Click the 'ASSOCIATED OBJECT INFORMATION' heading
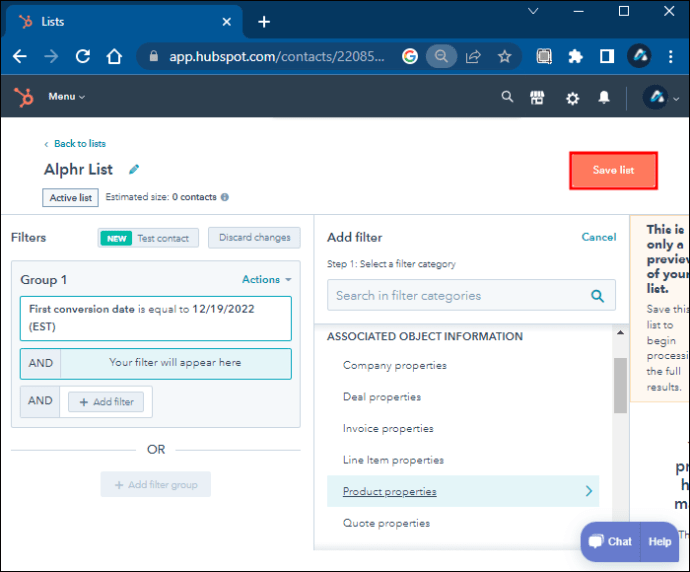Image resolution: width=690 pixels, height=572 pixels. pyautogui.click(x=425, y=336)
